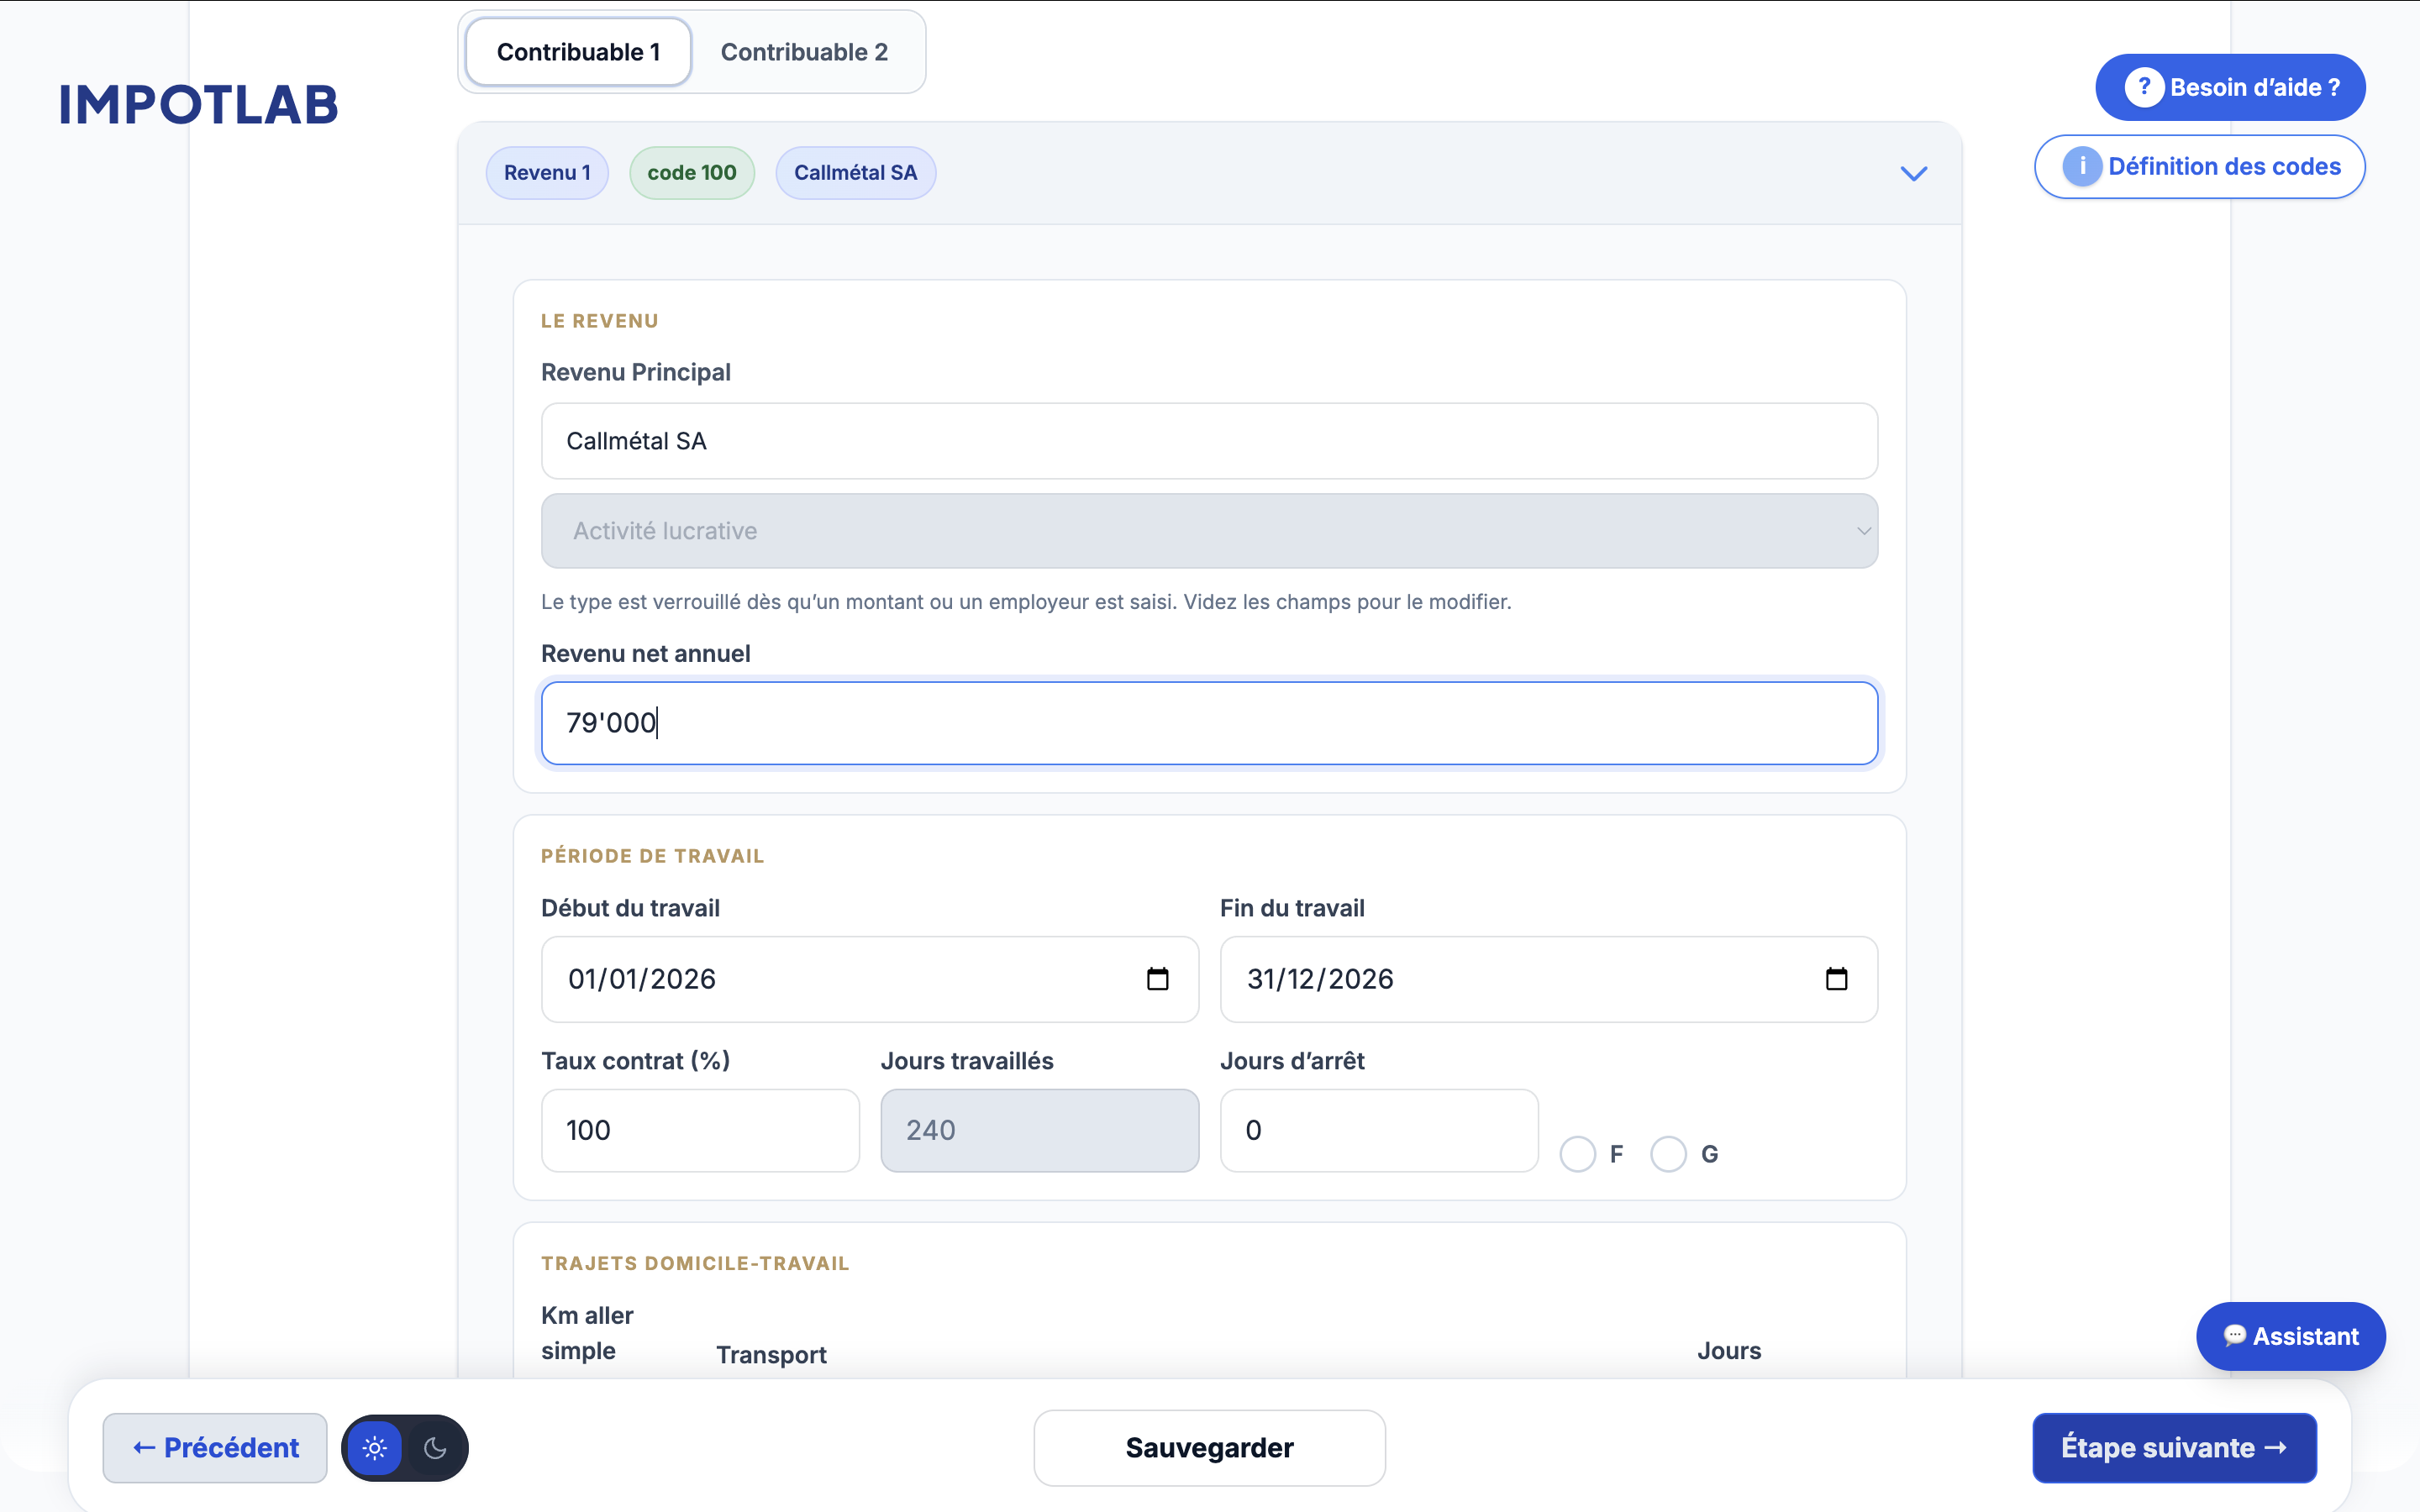Edit the Taux contrat percentage field
This screenshot has width=2420, height=1512.
coord(700,1130)
